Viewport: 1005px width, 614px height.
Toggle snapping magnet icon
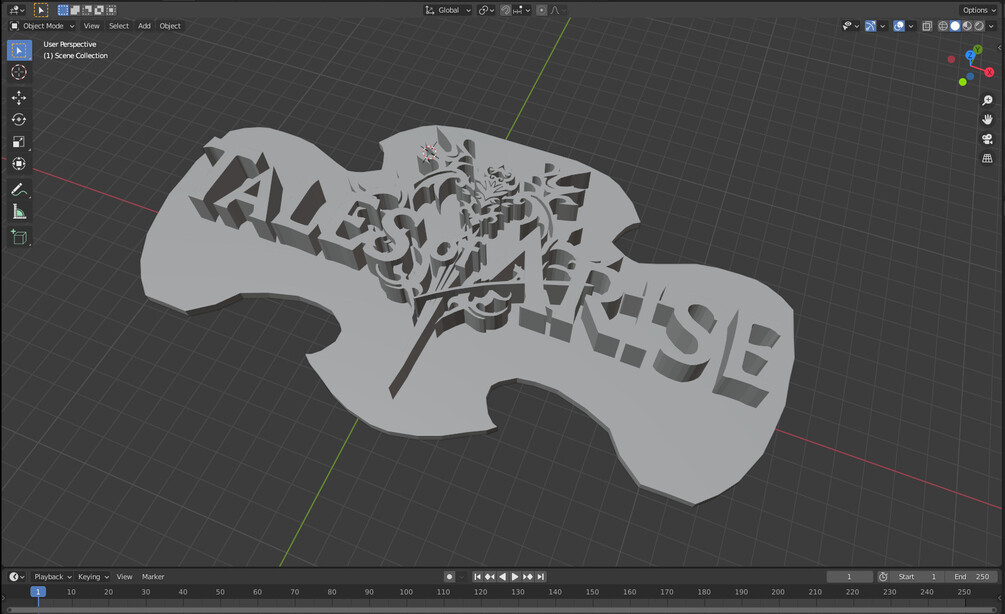506,10
